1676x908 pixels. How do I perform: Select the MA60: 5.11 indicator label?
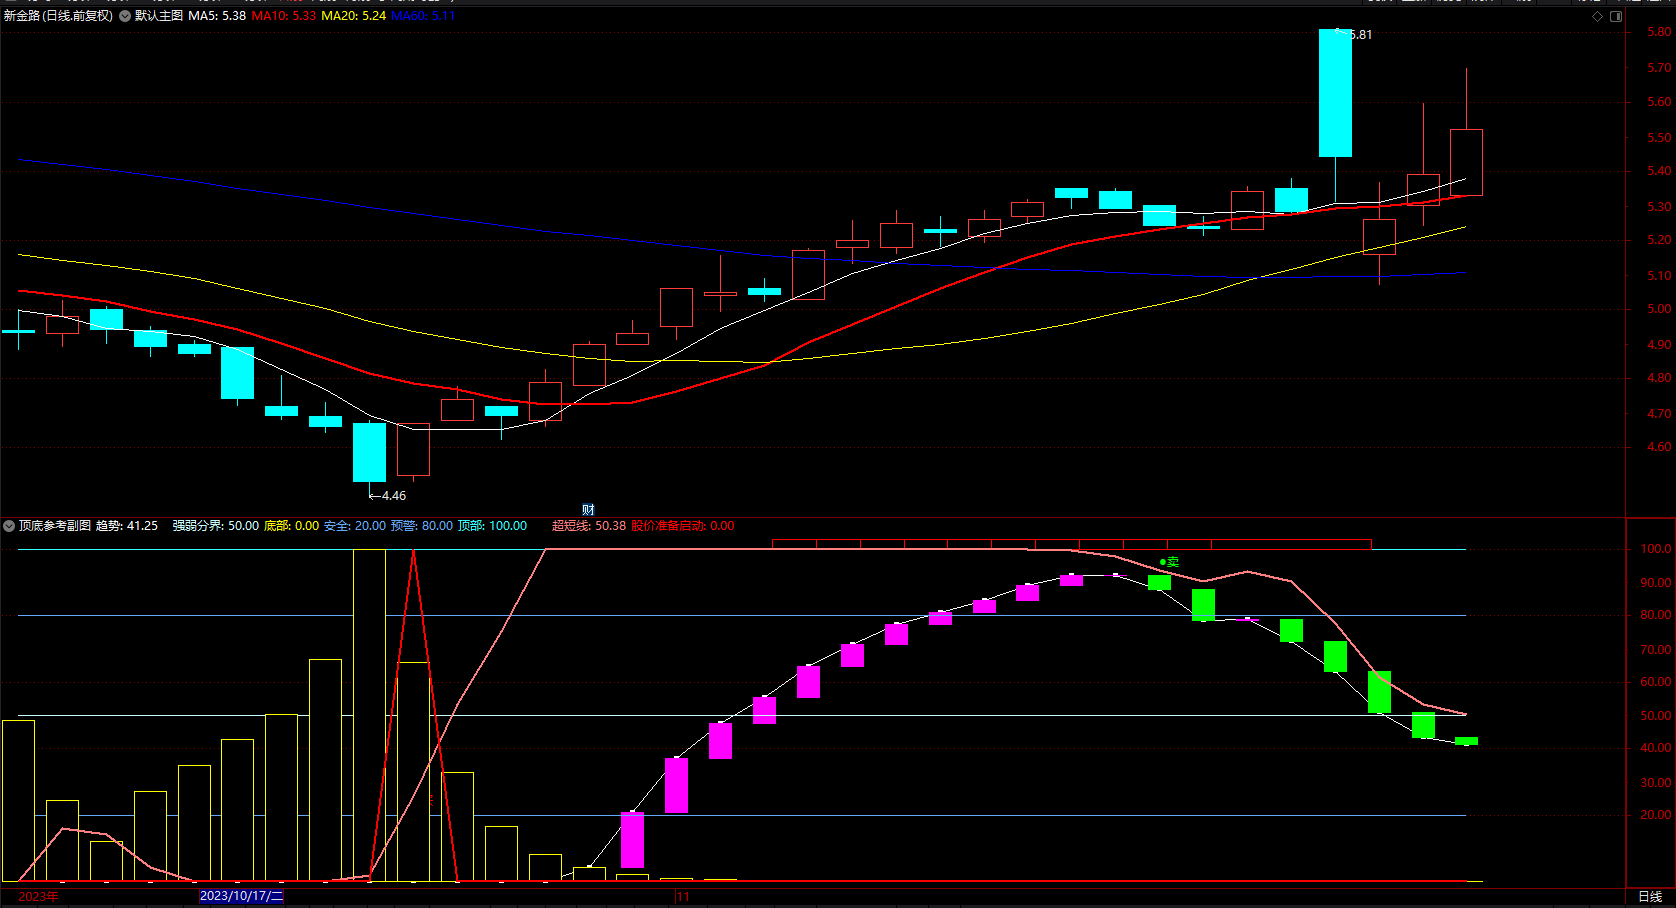(x=423, y=16)
